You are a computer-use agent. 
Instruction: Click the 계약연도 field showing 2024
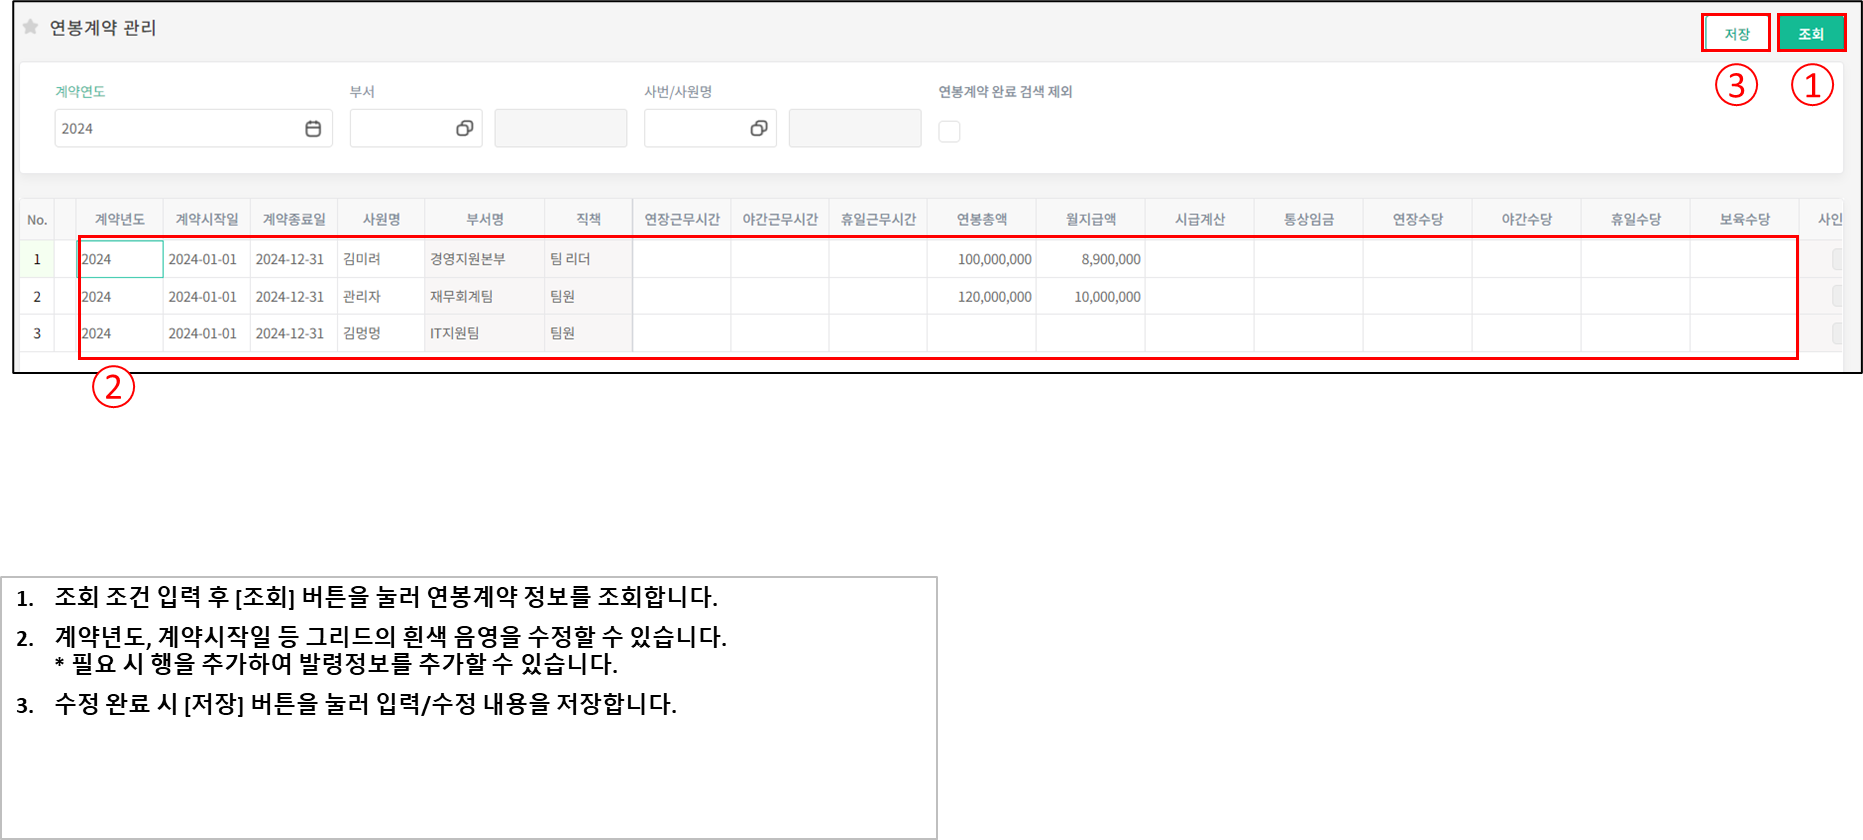[175, 129]
